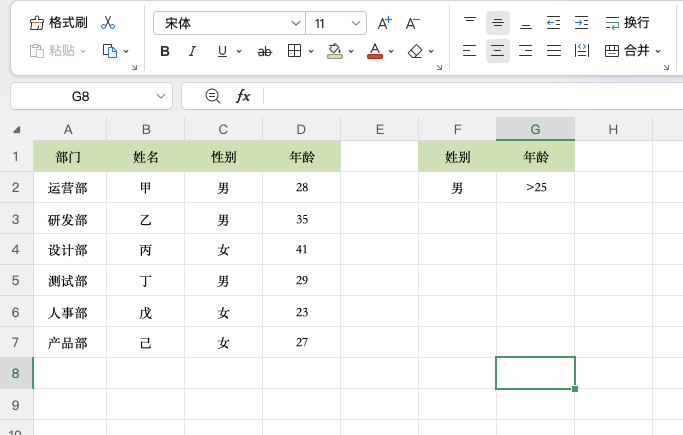Click the zoom magnifier icon in formula bar

point(213,96)
